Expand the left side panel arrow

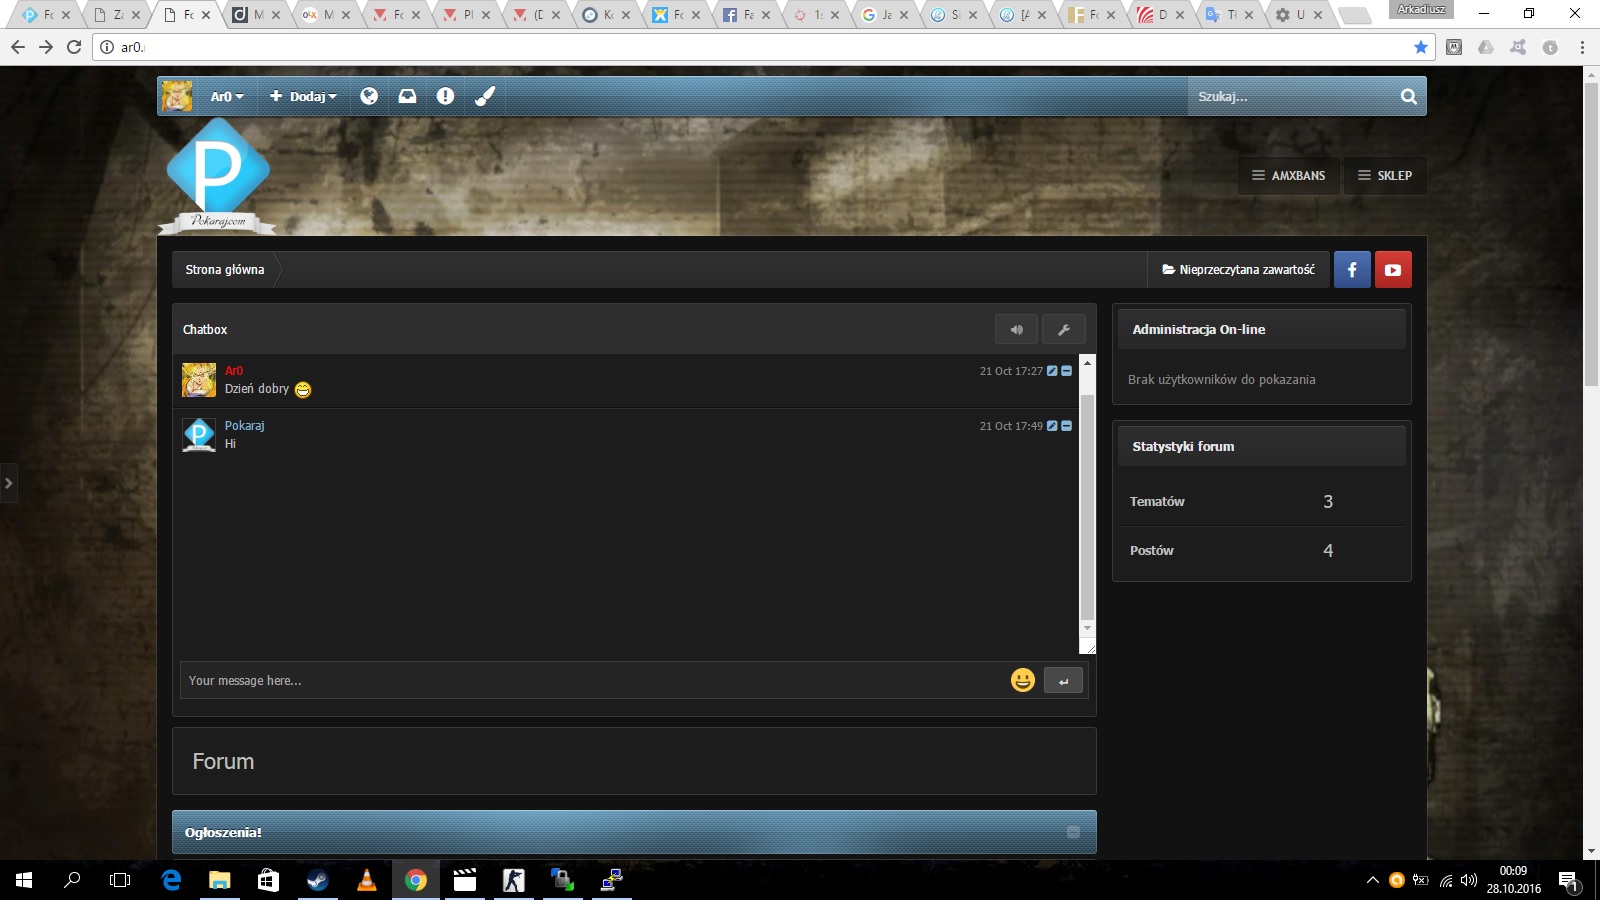(x=8, y=483)
